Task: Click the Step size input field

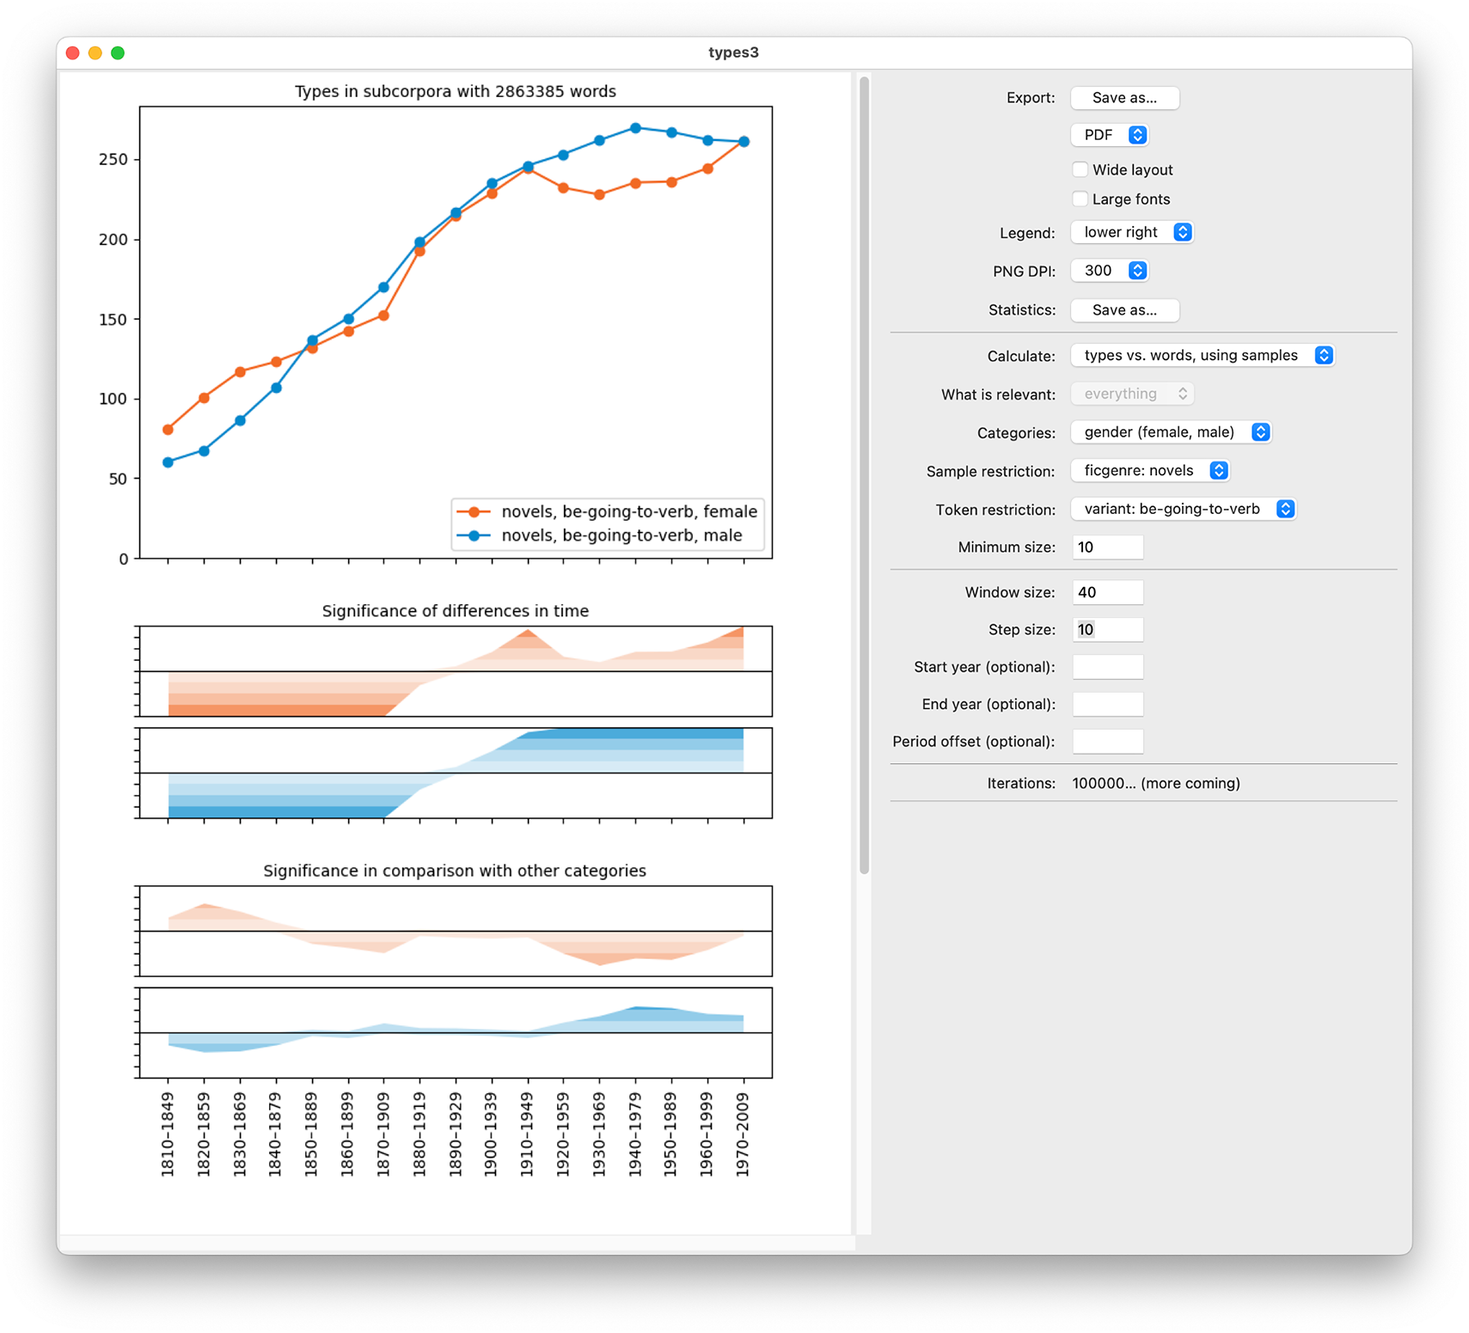Action: 1108,630
